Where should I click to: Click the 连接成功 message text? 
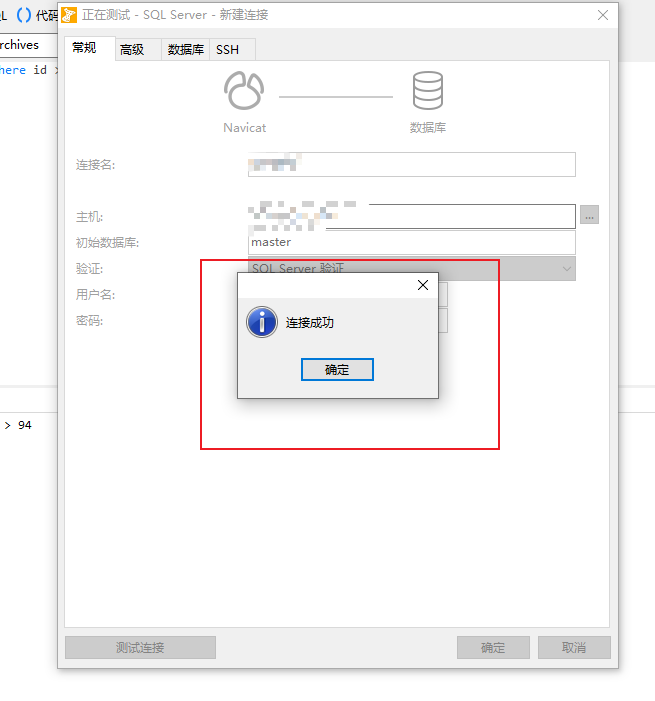[x=310, y=323]
